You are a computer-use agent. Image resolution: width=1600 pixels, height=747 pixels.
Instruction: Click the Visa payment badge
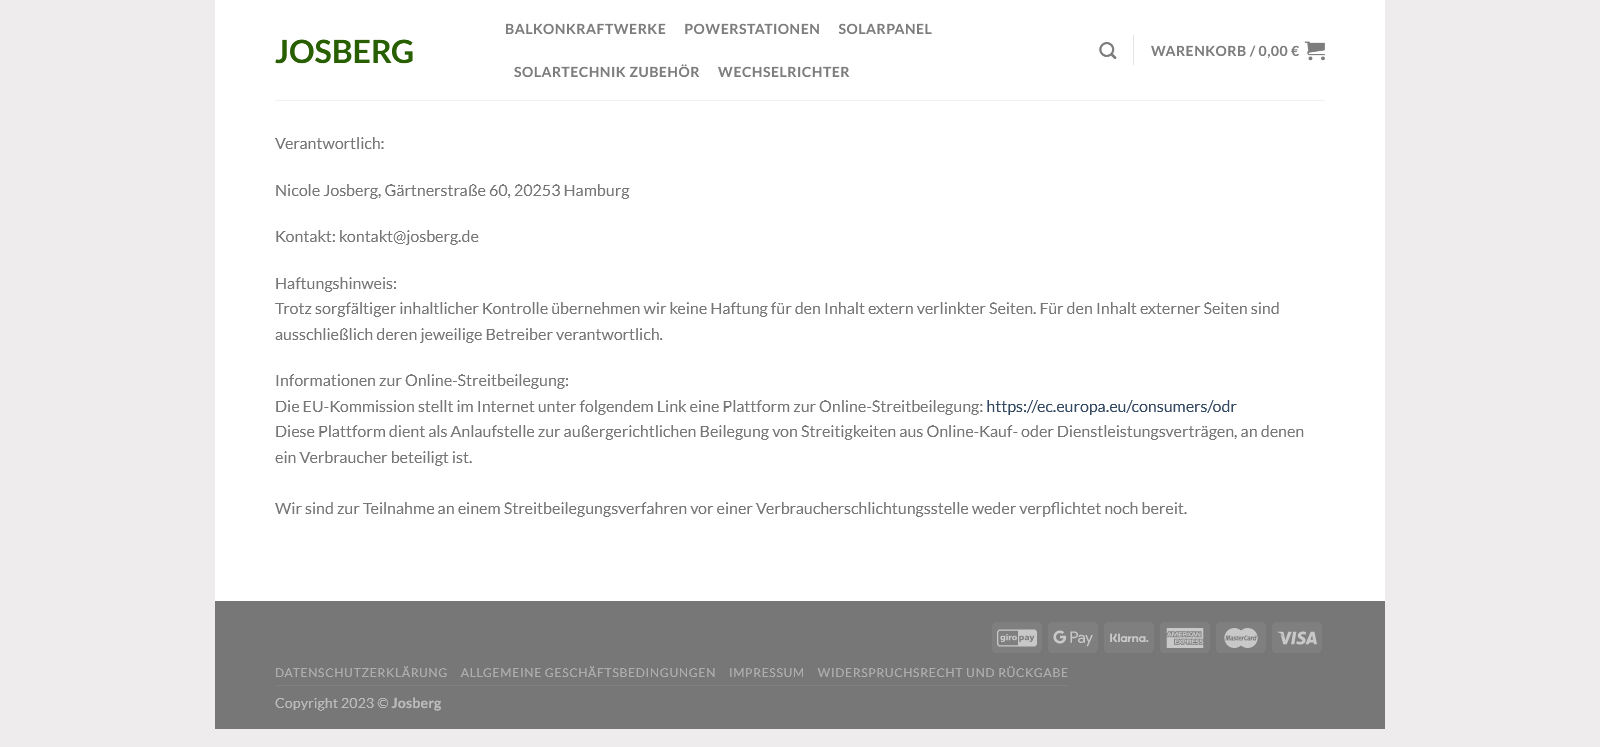1297,638
